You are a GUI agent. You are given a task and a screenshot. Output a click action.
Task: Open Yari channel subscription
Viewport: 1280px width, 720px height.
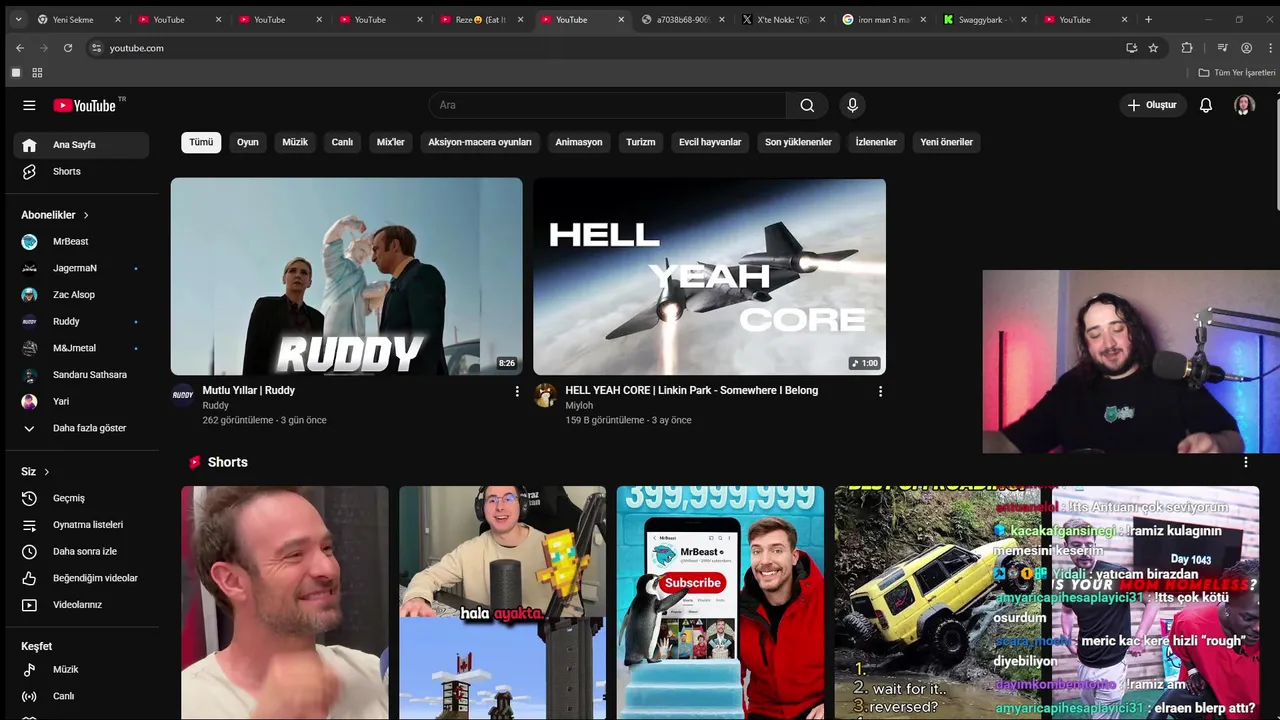(x=82, y=402)
